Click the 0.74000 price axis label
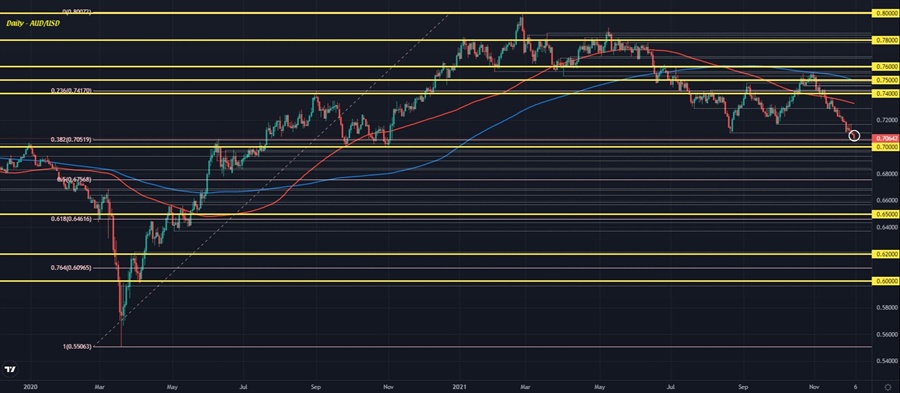 click(885, 93)
